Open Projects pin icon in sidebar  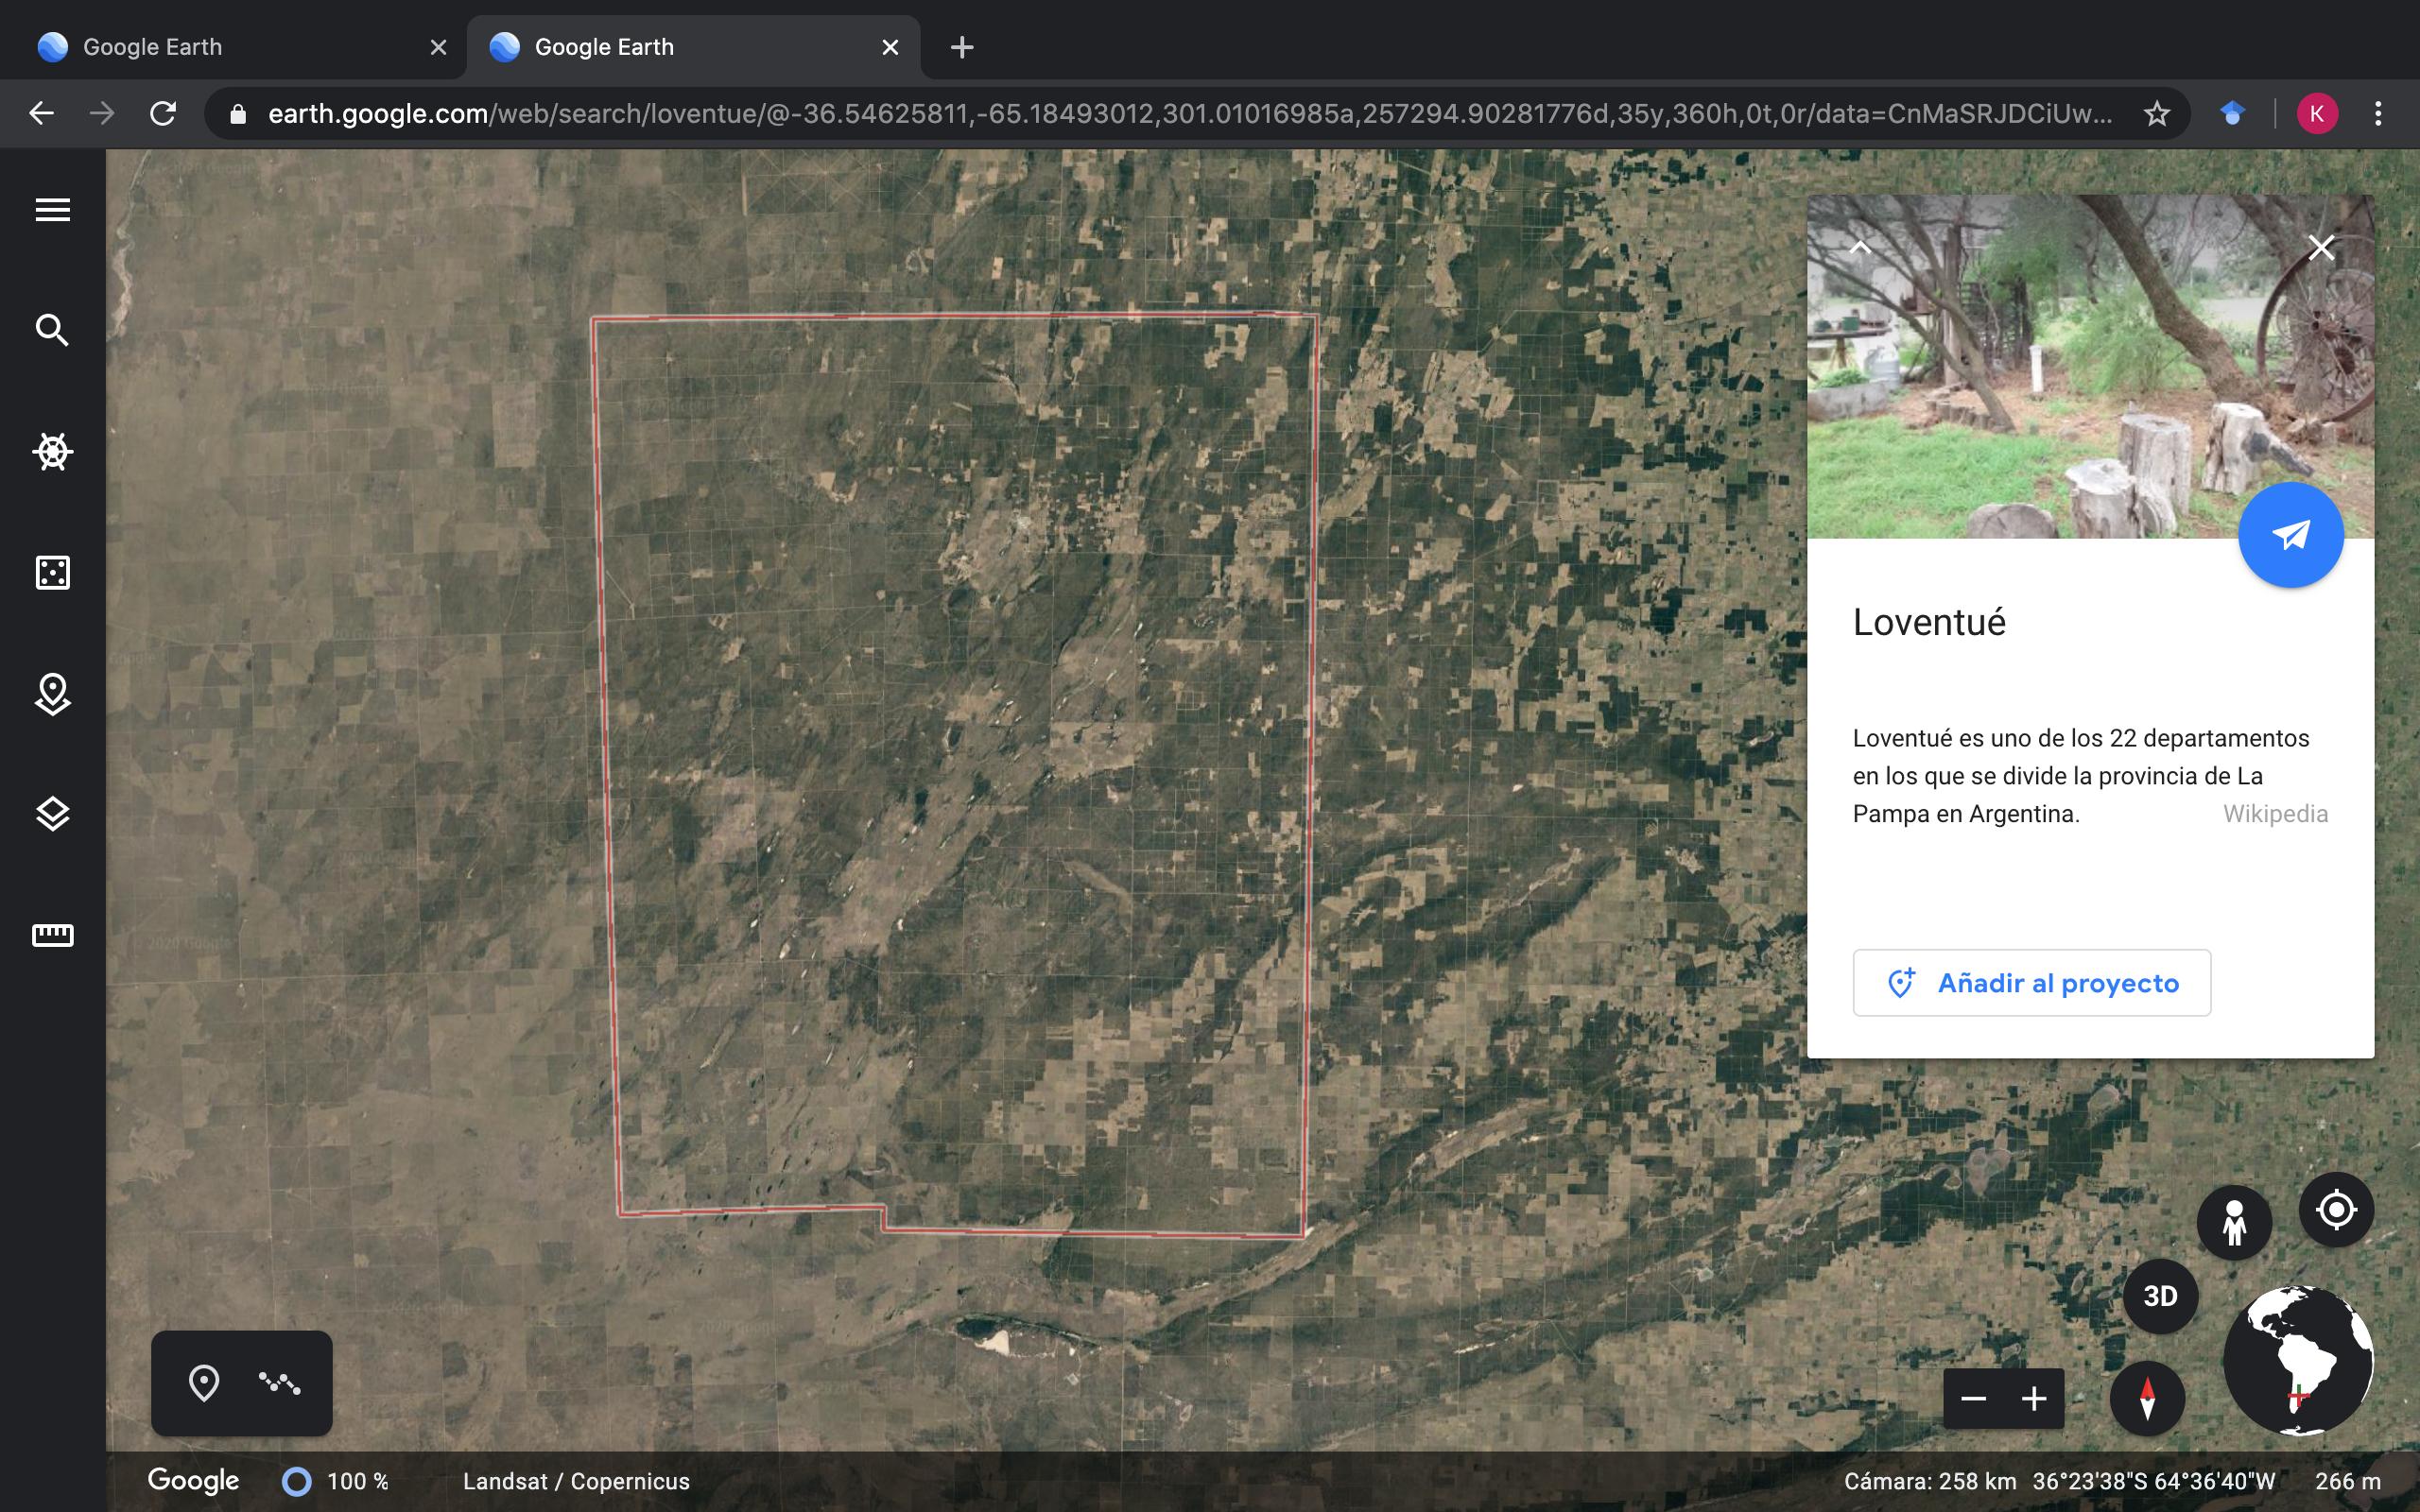[52, 694]
